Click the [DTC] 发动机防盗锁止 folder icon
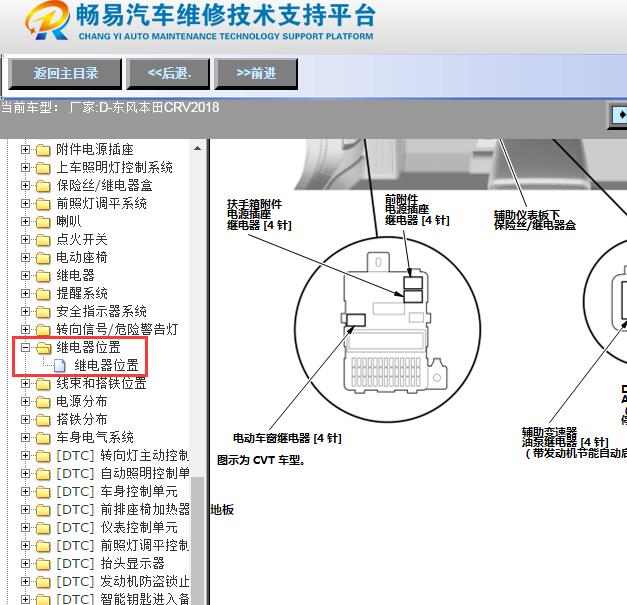Image resolution: width=627 pixels, height=605 pixels. (43, 582)
